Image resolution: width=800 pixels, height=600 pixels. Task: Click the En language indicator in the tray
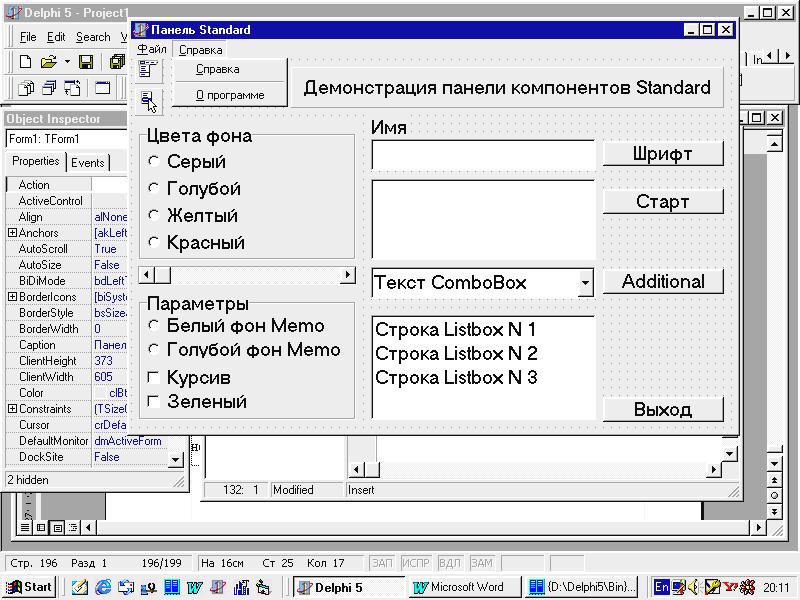click(x=661, y=587)
